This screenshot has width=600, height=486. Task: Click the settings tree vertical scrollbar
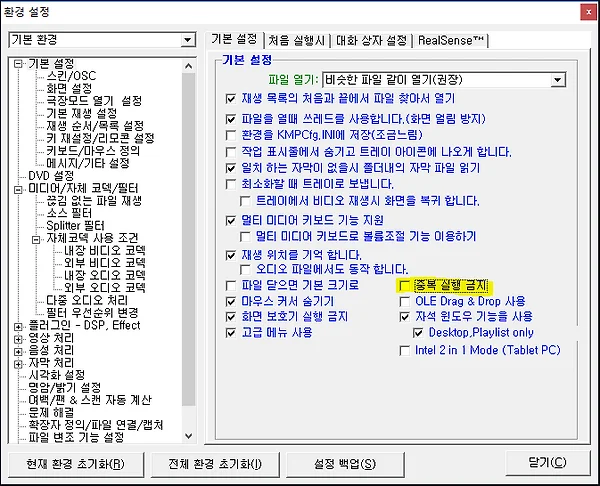click(x=190, y=250)
